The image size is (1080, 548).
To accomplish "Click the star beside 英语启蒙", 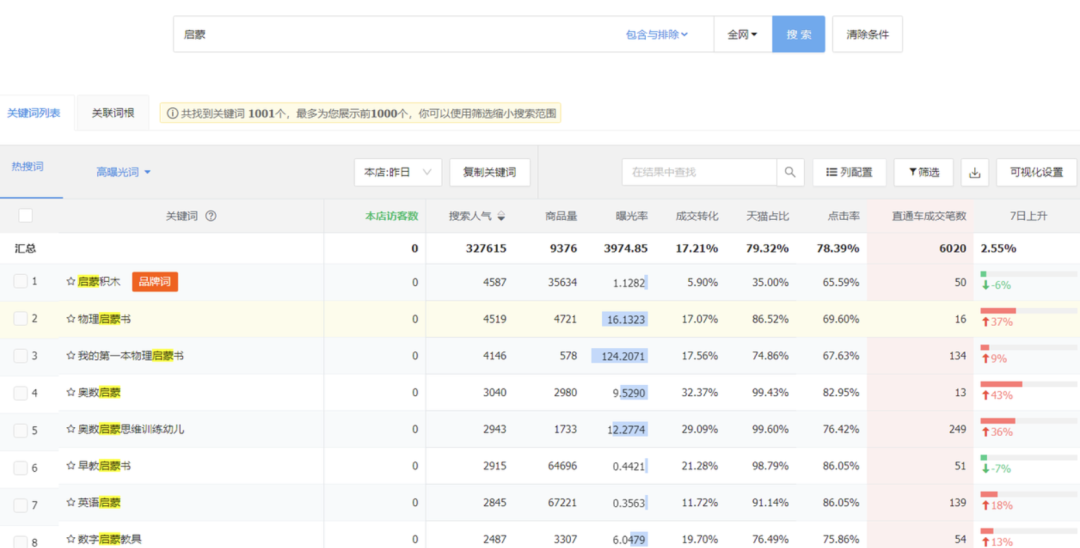I will 71,503.
